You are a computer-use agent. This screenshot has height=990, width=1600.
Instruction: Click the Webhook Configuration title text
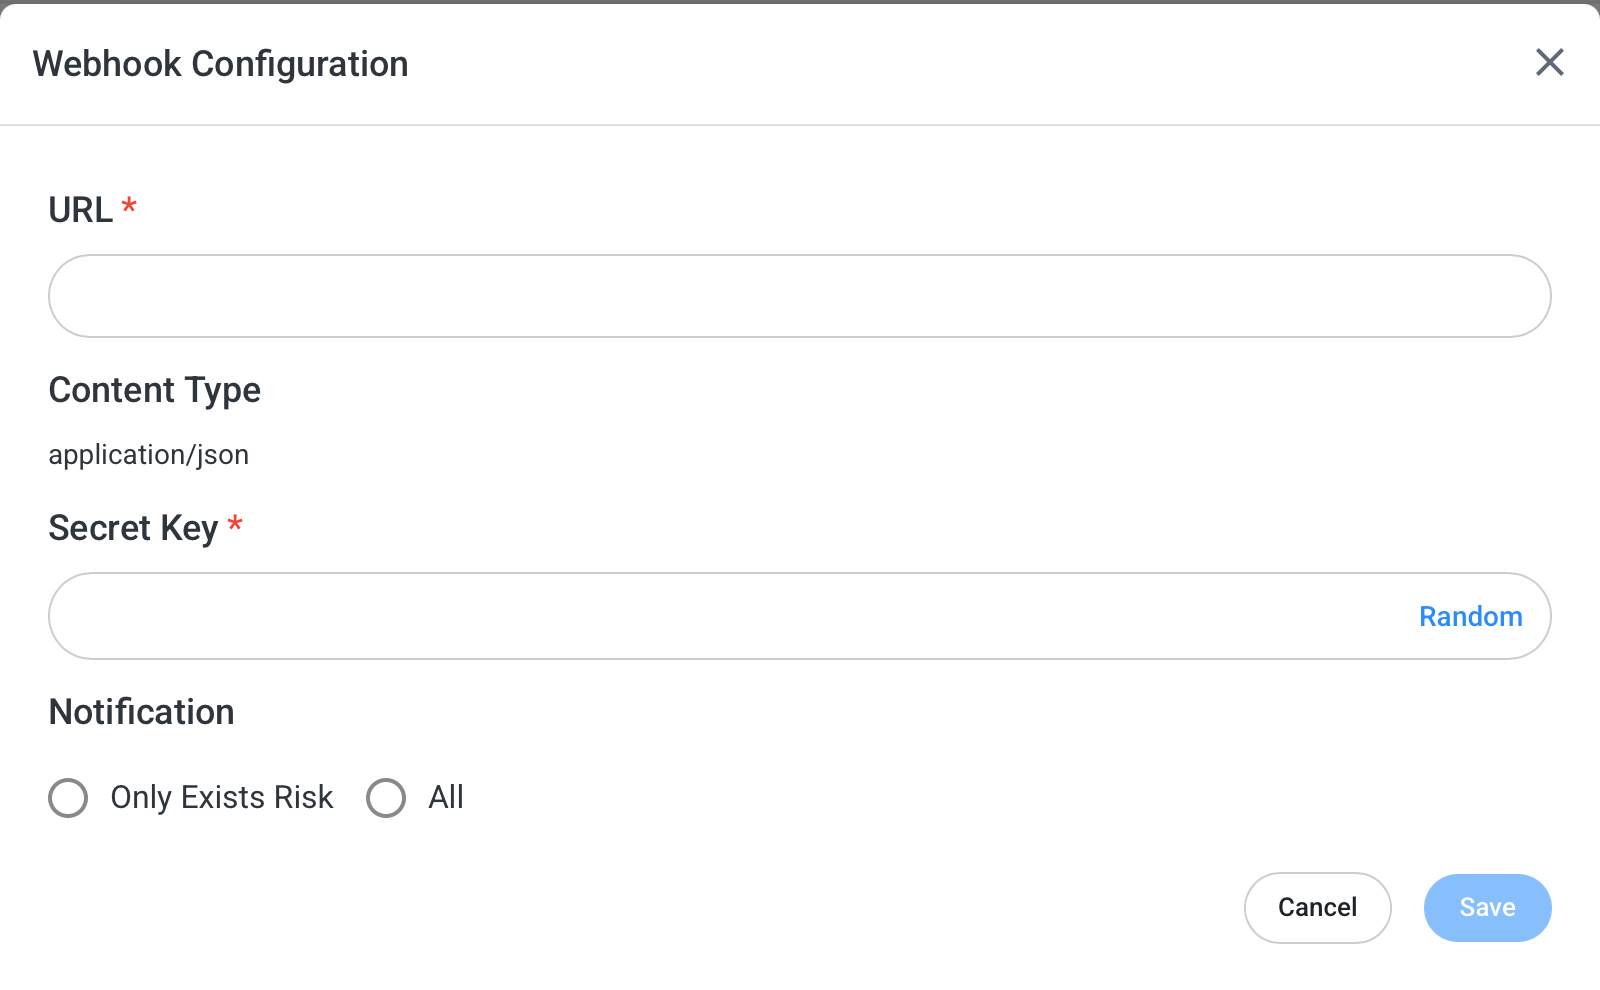click(x=220, y=64)
